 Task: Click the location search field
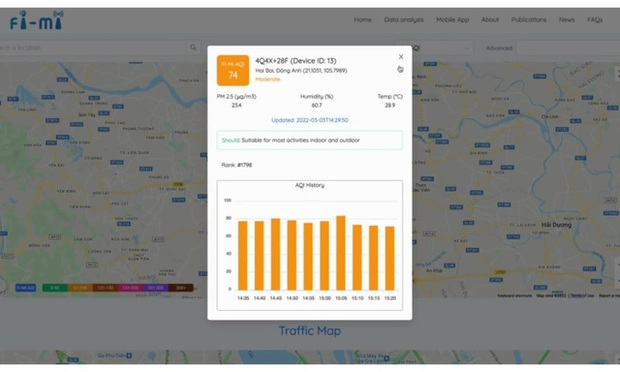(93, 48)
